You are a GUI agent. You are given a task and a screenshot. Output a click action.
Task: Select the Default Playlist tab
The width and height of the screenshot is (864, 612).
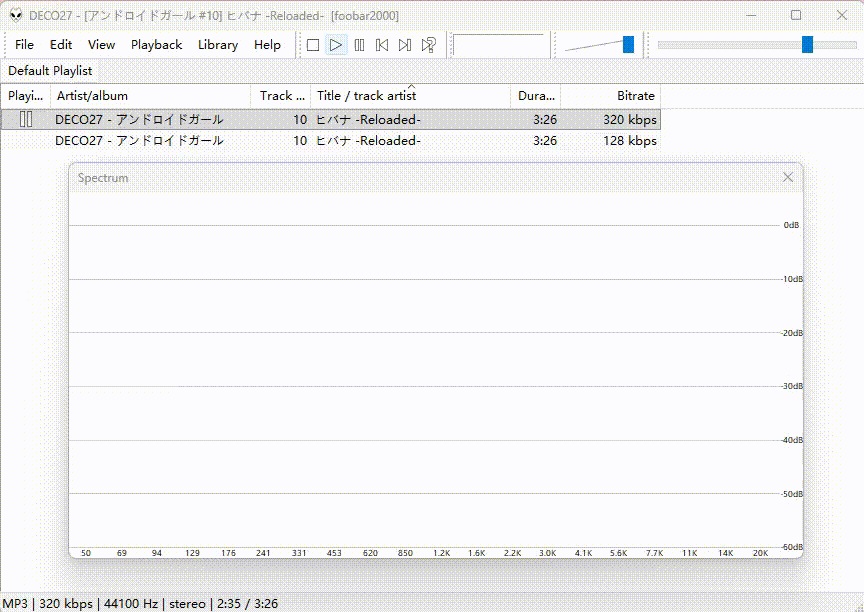click(x=50, y=71)
